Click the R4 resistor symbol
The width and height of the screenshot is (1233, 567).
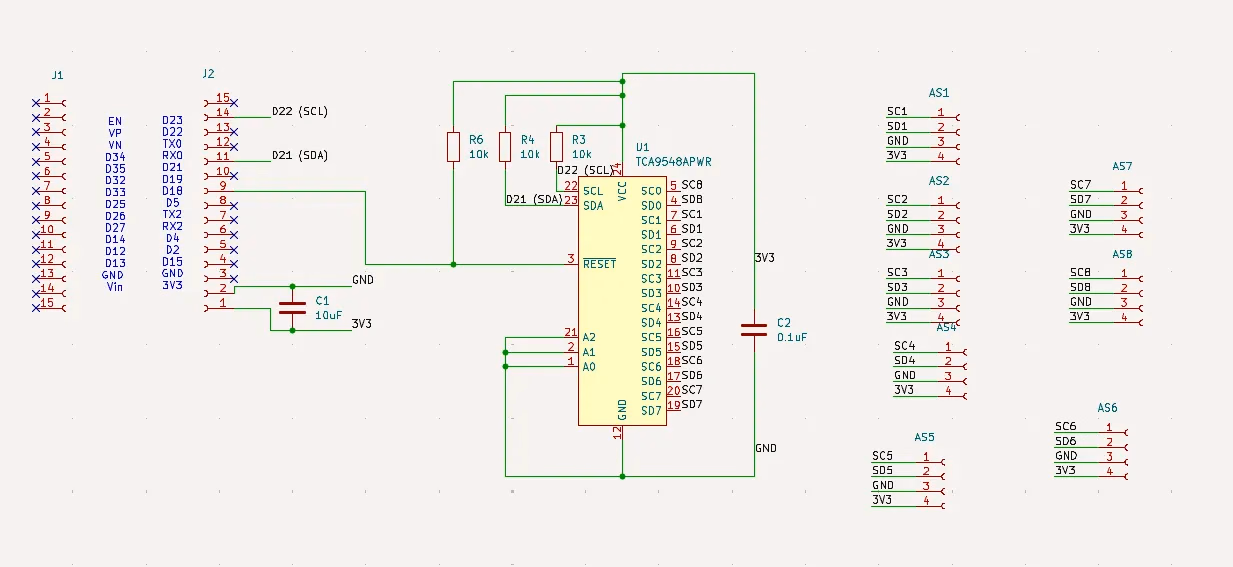coord(505,147)
